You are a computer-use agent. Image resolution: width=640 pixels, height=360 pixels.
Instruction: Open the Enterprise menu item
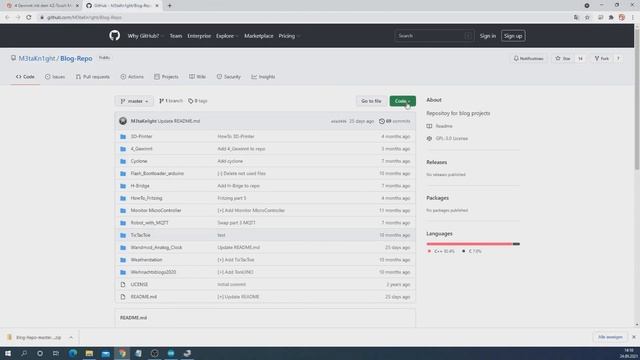coord(199,36)
